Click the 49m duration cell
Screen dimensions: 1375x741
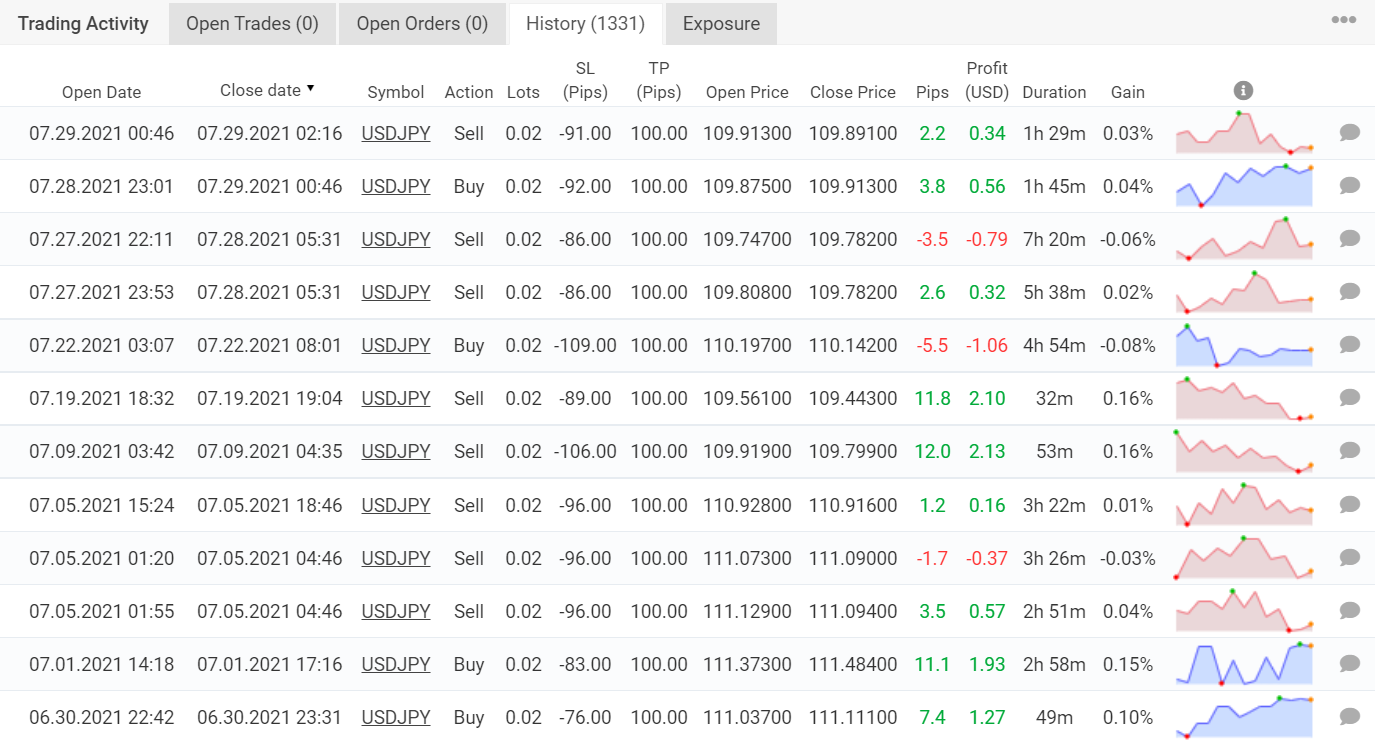[x=1054, y=717]
